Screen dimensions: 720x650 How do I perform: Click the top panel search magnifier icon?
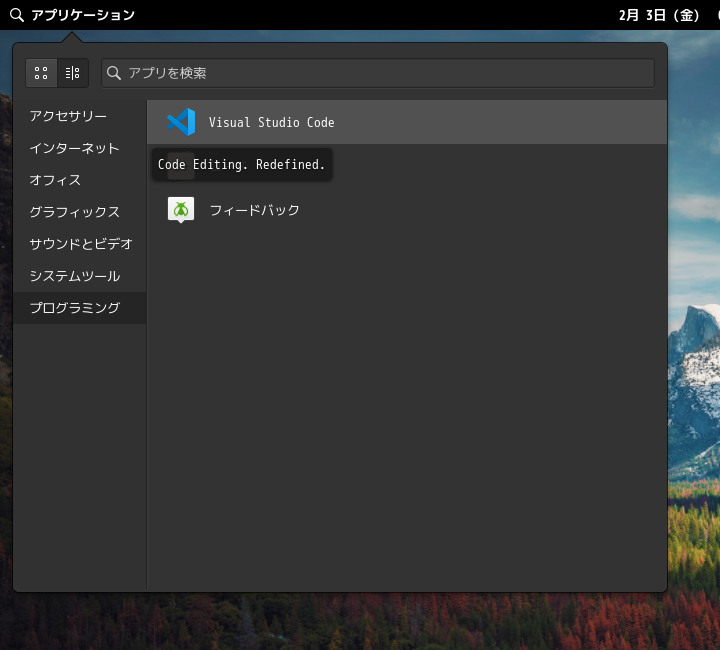click(x=17, y=15)
